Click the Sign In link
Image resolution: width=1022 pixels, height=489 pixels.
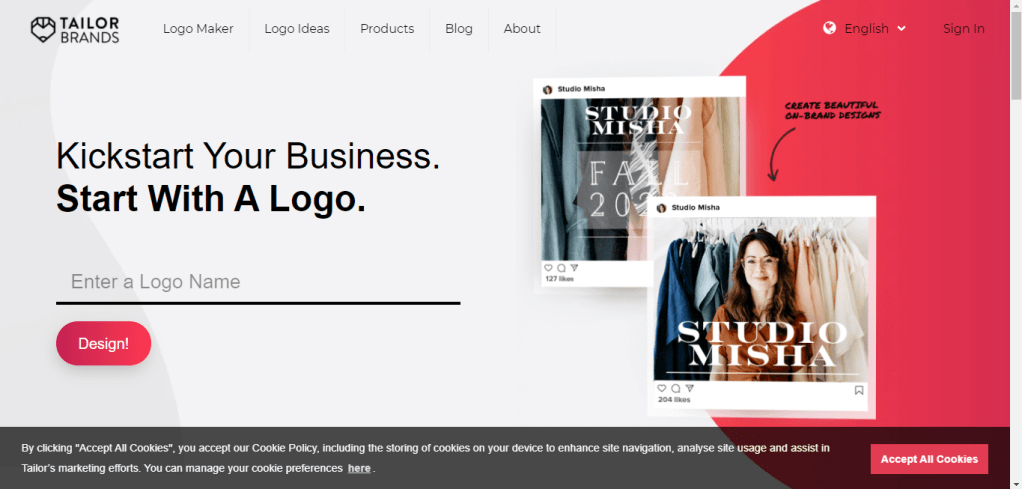pos(963,29)
